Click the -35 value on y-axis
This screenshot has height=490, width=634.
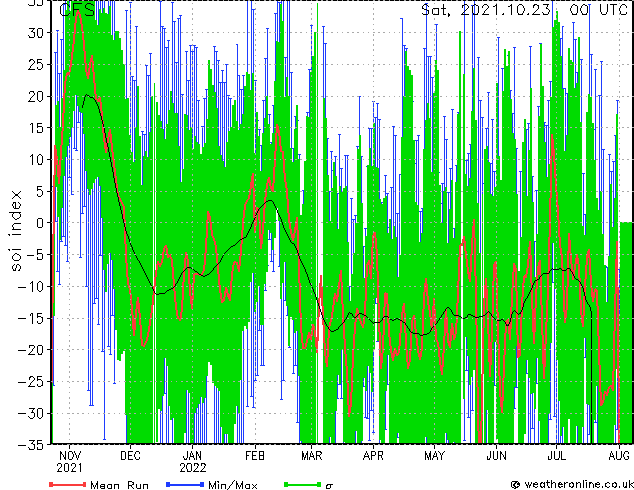(32, 445)
